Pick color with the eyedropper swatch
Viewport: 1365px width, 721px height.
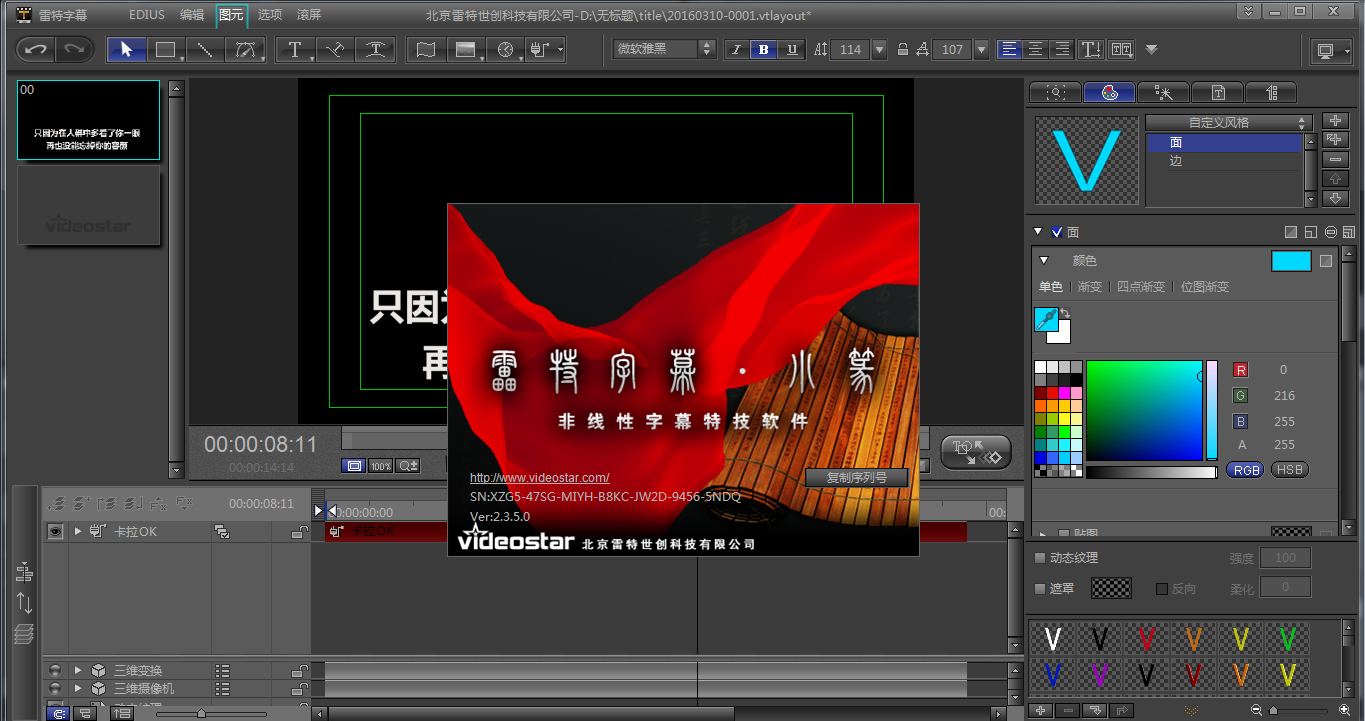pos(1046,319)
